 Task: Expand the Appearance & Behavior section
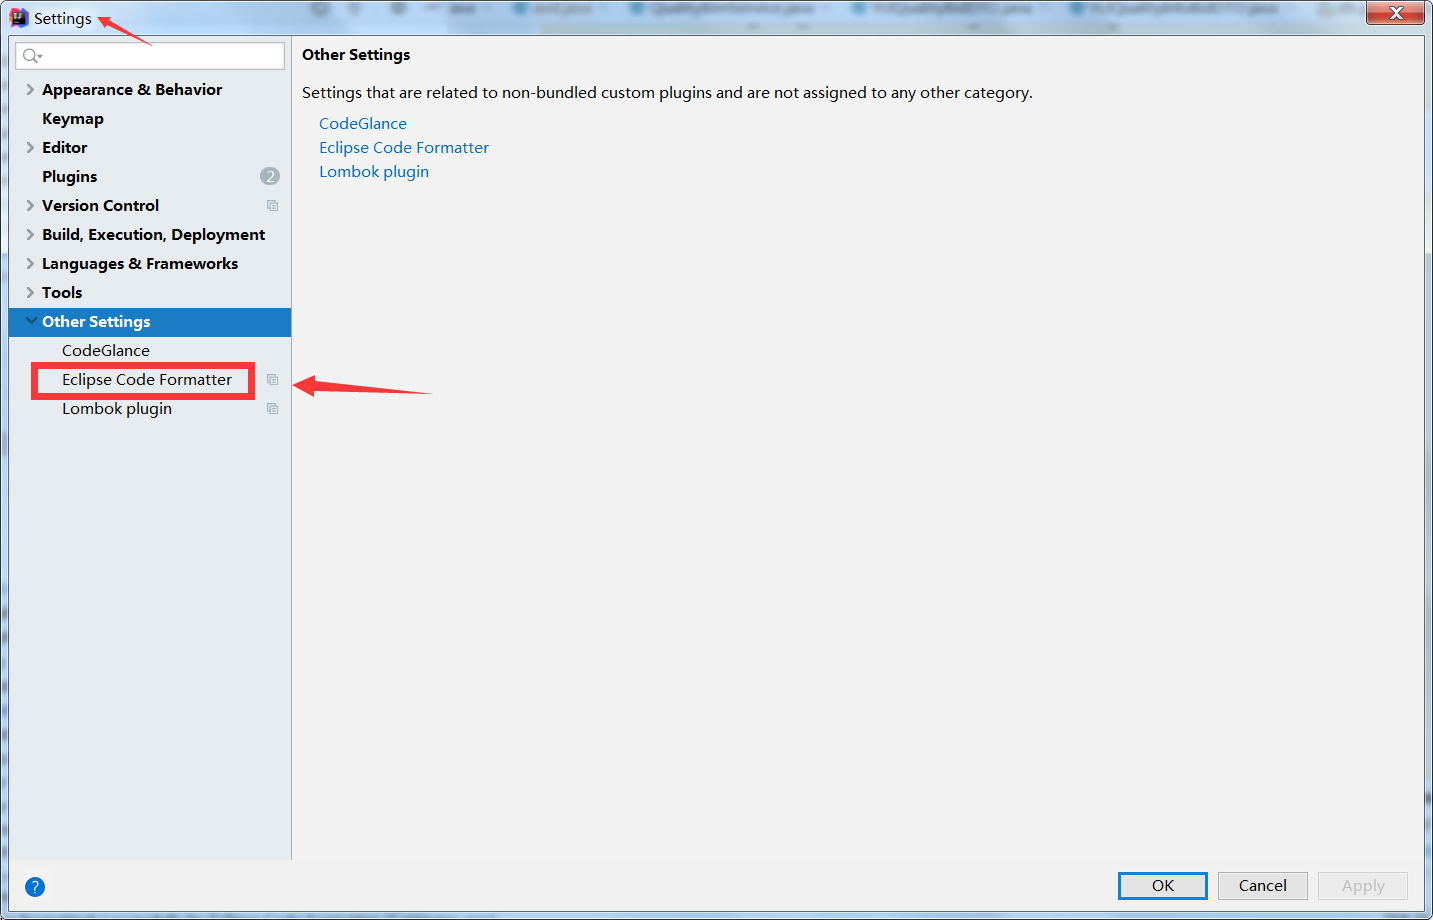click(x=30, y=89)
